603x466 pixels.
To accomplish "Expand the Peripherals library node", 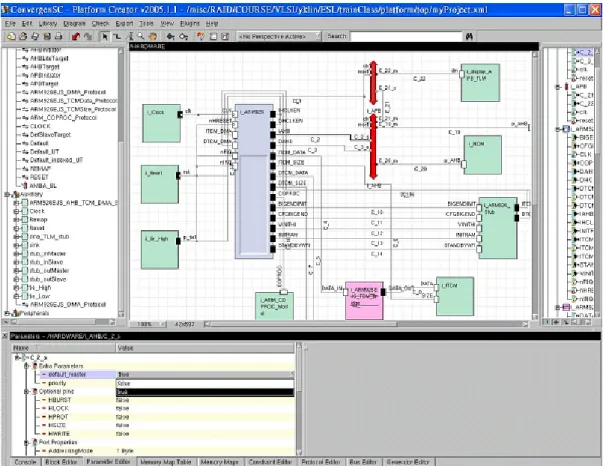I will (7, 313).
